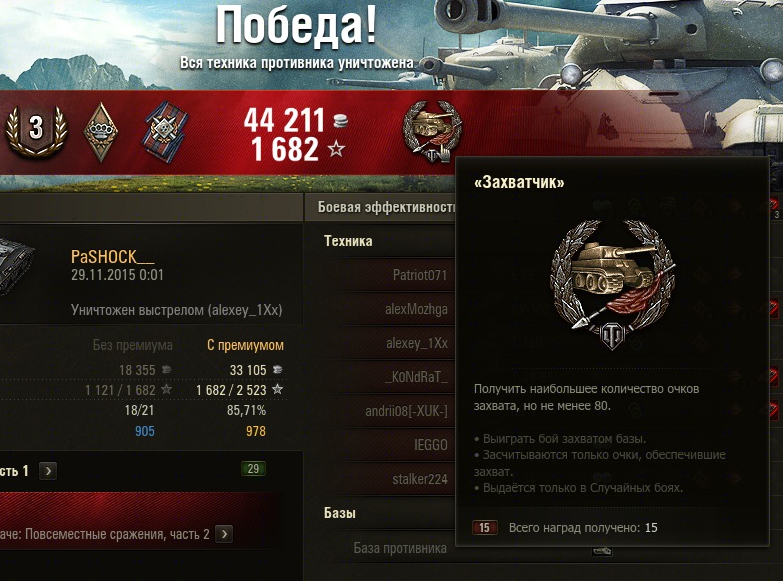Click the large Захватчик medal image in tooltip
The height and width of the screenshot is (581, 783).
coord(612,284)
